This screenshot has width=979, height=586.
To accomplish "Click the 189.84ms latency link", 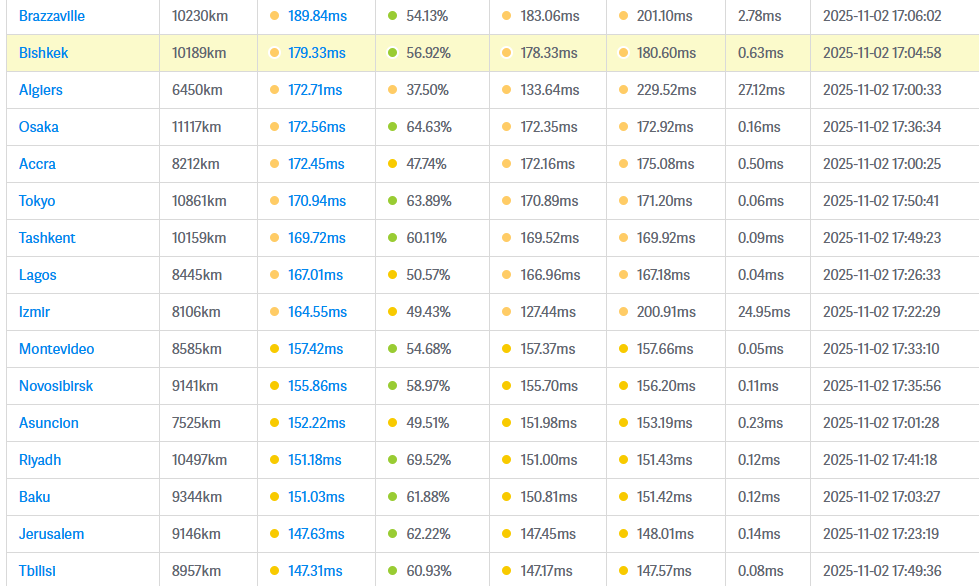I will (x=317, y=16).
